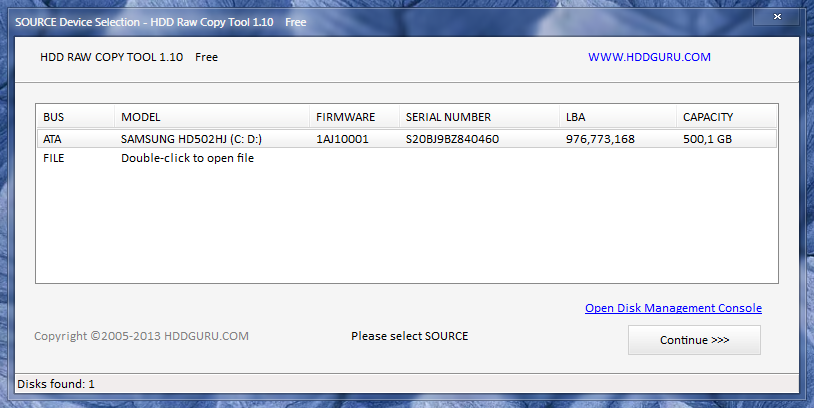
Task: Click the 500,1 GB capacity value
Action: point(707,139)
